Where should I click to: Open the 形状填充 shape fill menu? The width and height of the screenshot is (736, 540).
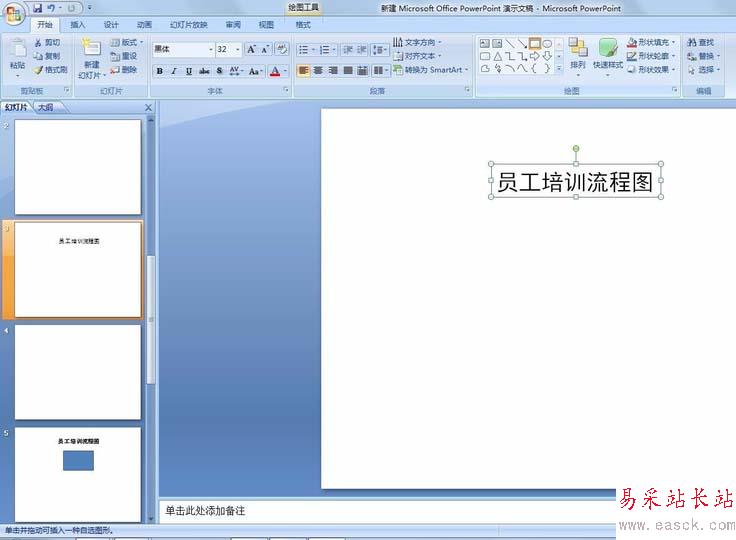651,43
